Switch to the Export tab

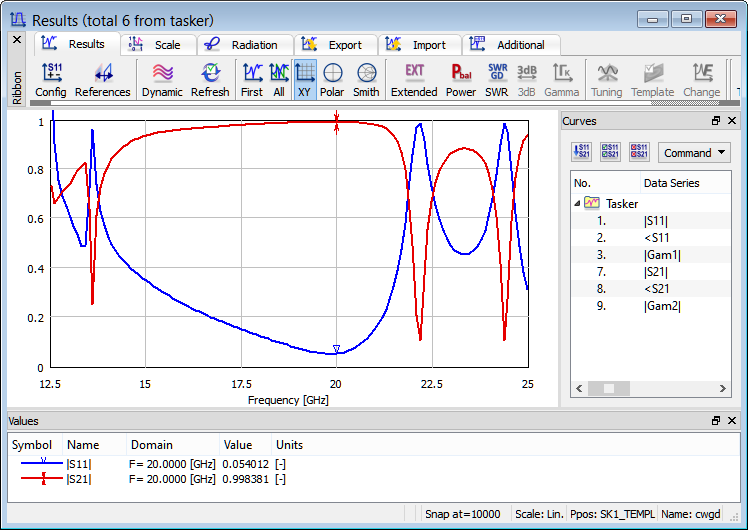[334, 45]
